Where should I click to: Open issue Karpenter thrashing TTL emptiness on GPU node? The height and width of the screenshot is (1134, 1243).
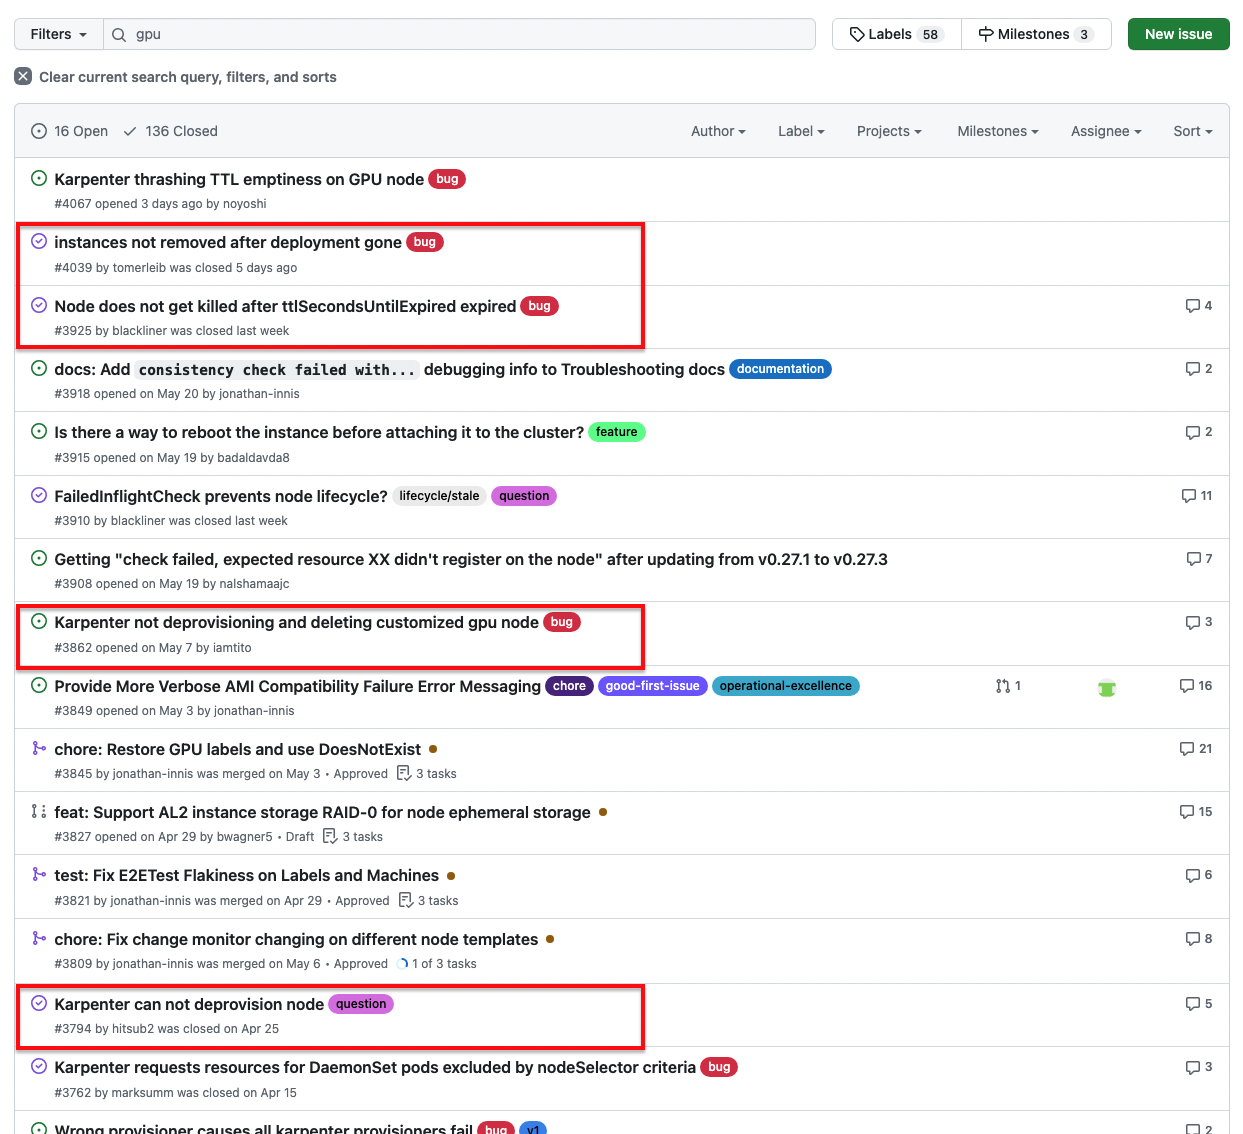(x=239, y=179)
